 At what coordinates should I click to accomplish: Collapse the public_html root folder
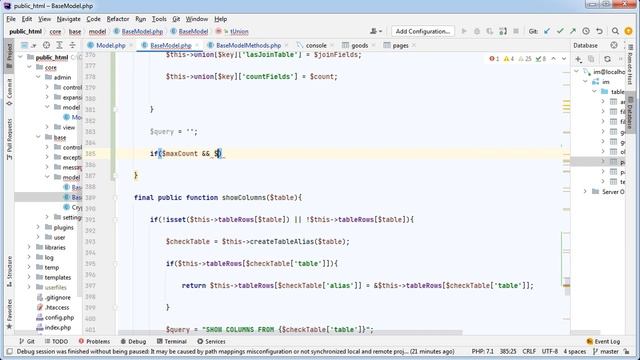[21, 57]
